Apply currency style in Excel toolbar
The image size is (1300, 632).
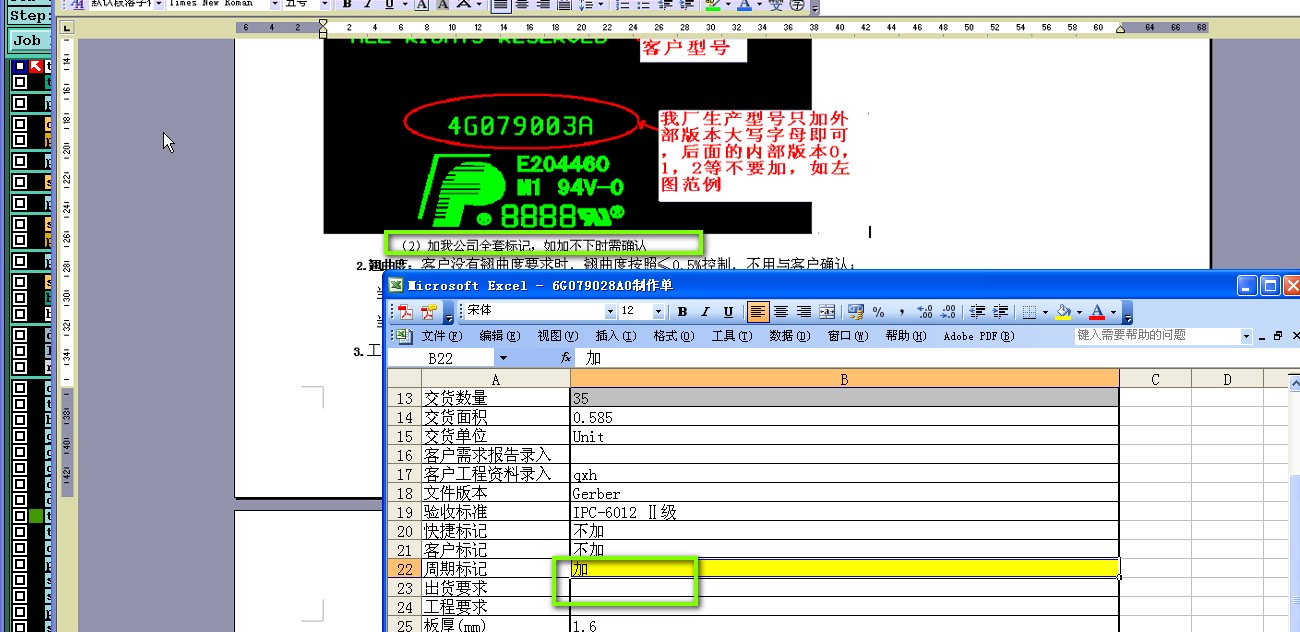(x=856, y=312)
